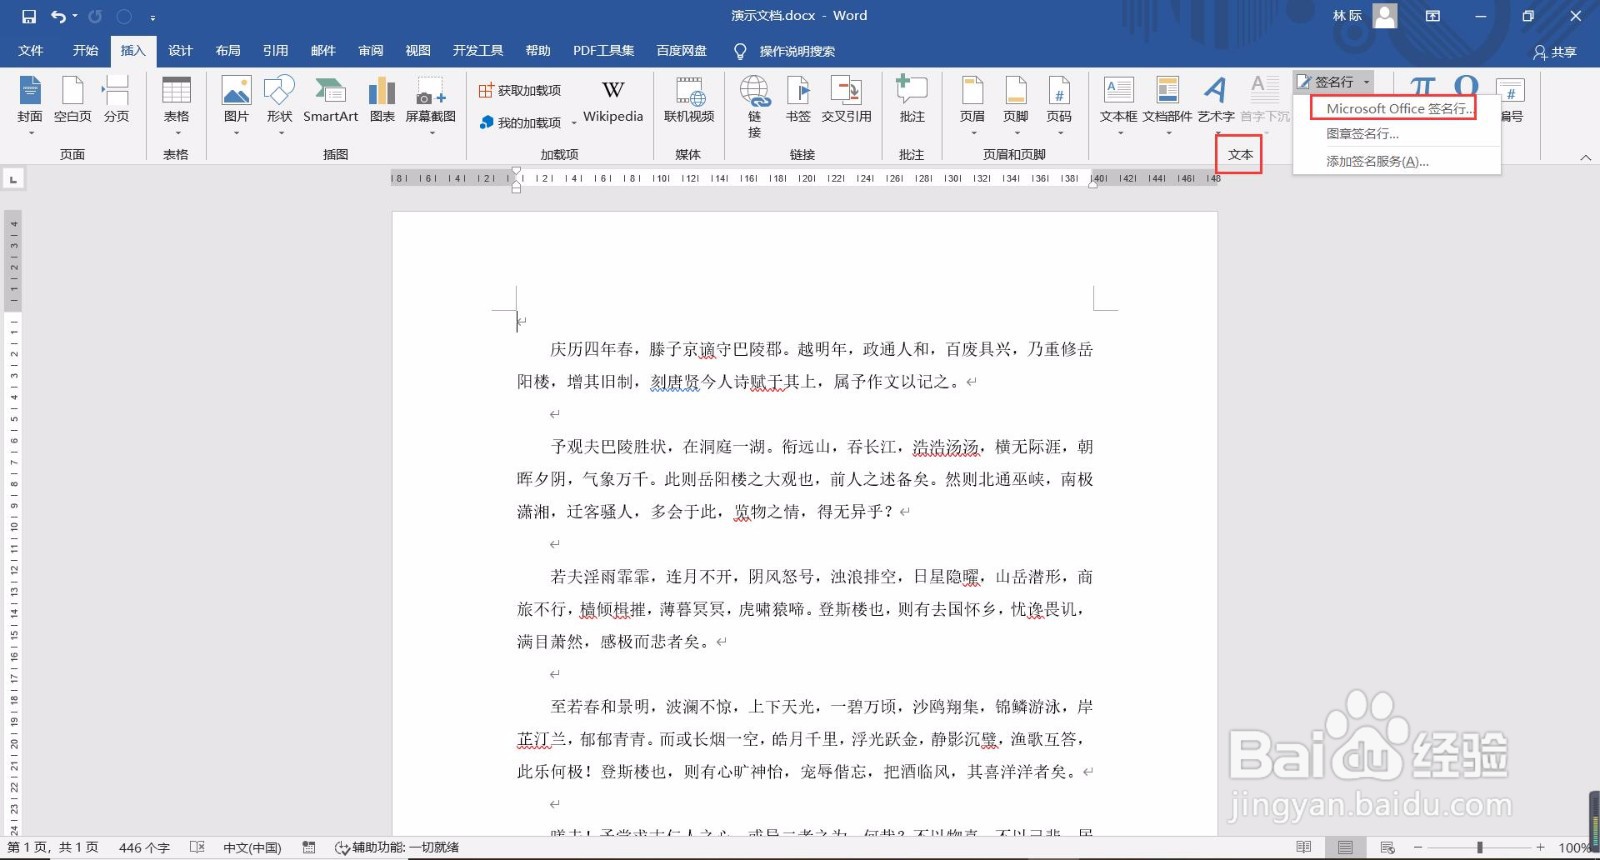Click Get Add-ins (获取加载项)
The image size is (1600, 860).
(x=520, y=91)
